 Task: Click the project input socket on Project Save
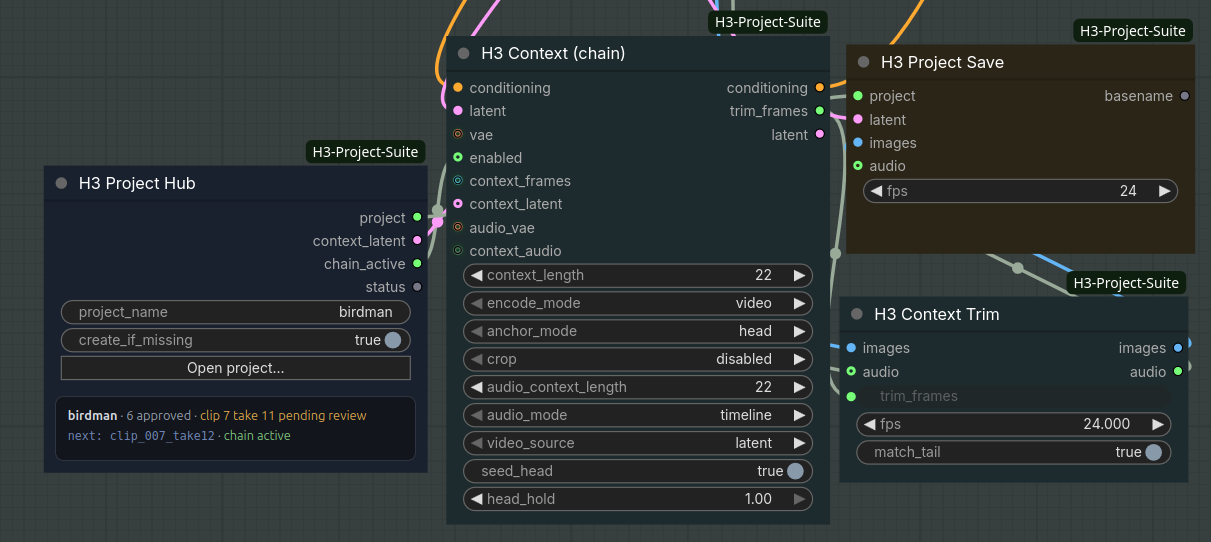pyautogui.click(x=858, y=96)
